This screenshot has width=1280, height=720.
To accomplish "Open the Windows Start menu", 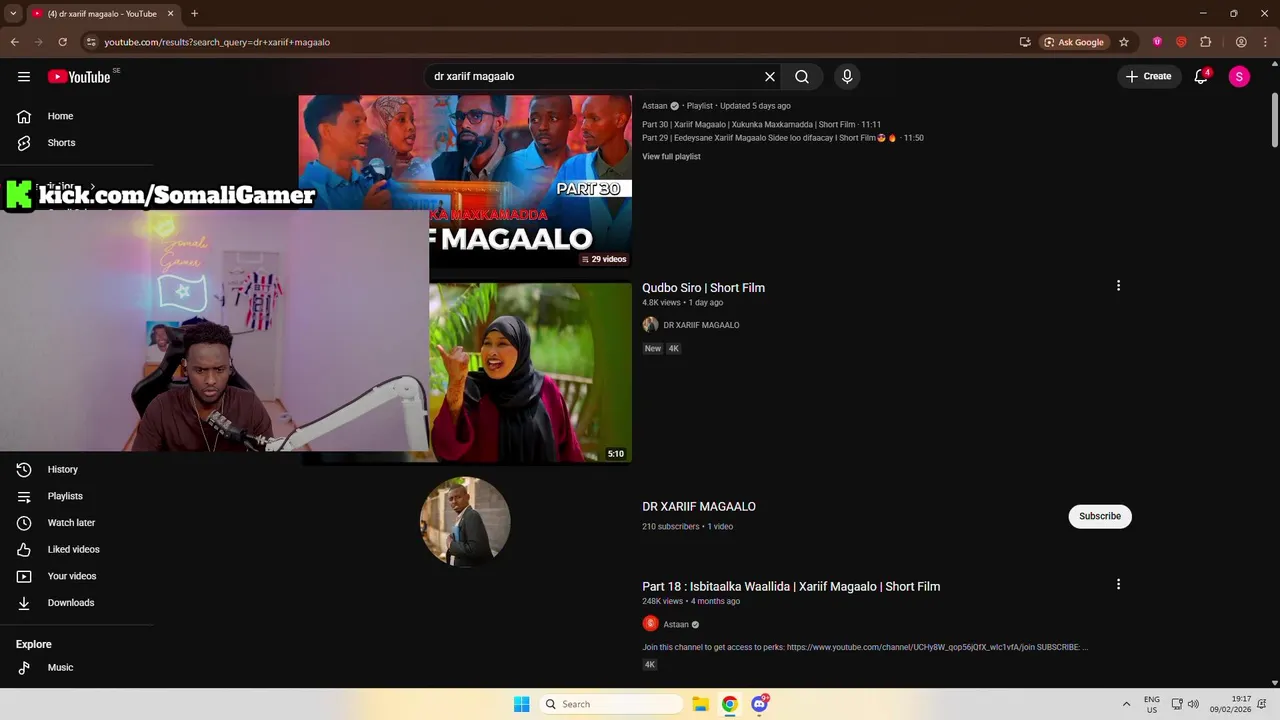I will (x=521, y=704).
